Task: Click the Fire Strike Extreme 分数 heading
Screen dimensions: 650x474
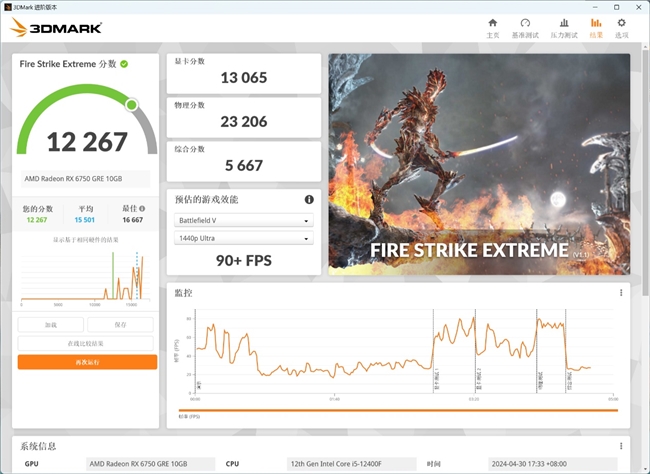Action: tap(68, 64)
